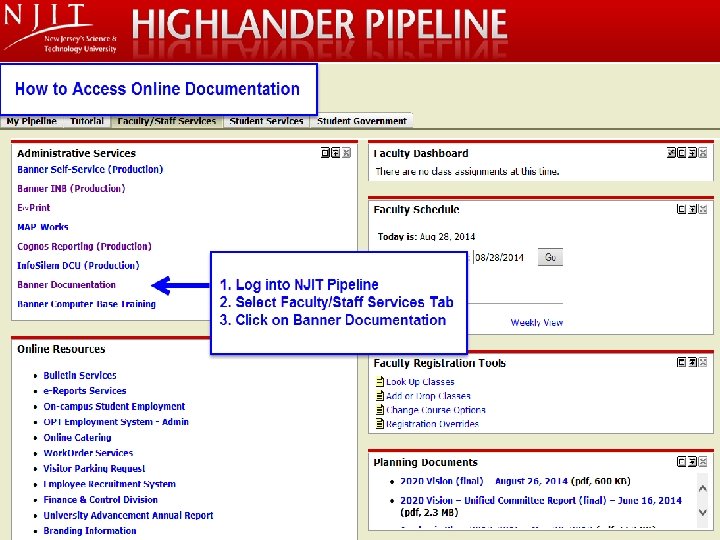Viewport: 720px width, 540px height.
Task: Collapse the Faculty Schedule channel
Action: tap(692, 209)
